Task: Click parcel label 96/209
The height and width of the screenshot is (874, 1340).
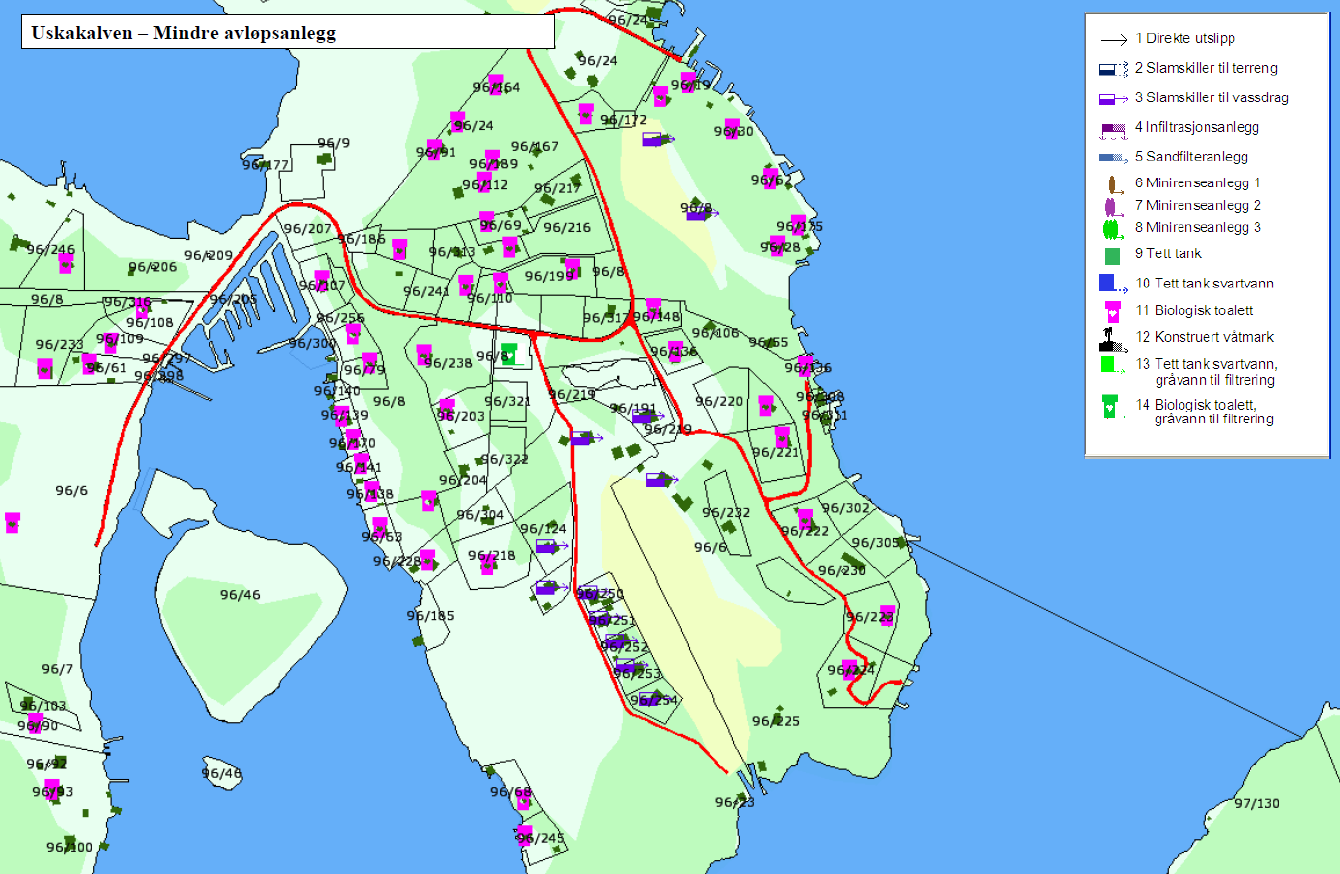Action: 209,256
